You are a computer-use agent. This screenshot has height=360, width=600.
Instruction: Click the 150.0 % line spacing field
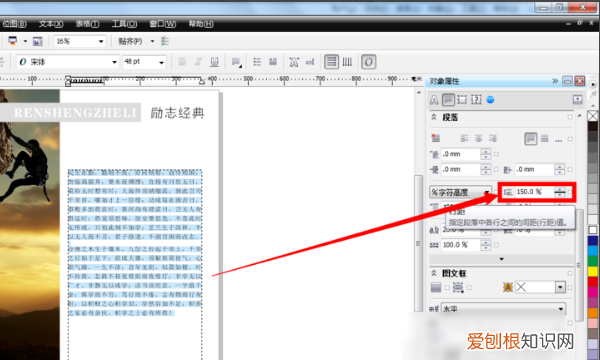pos(535,192)
